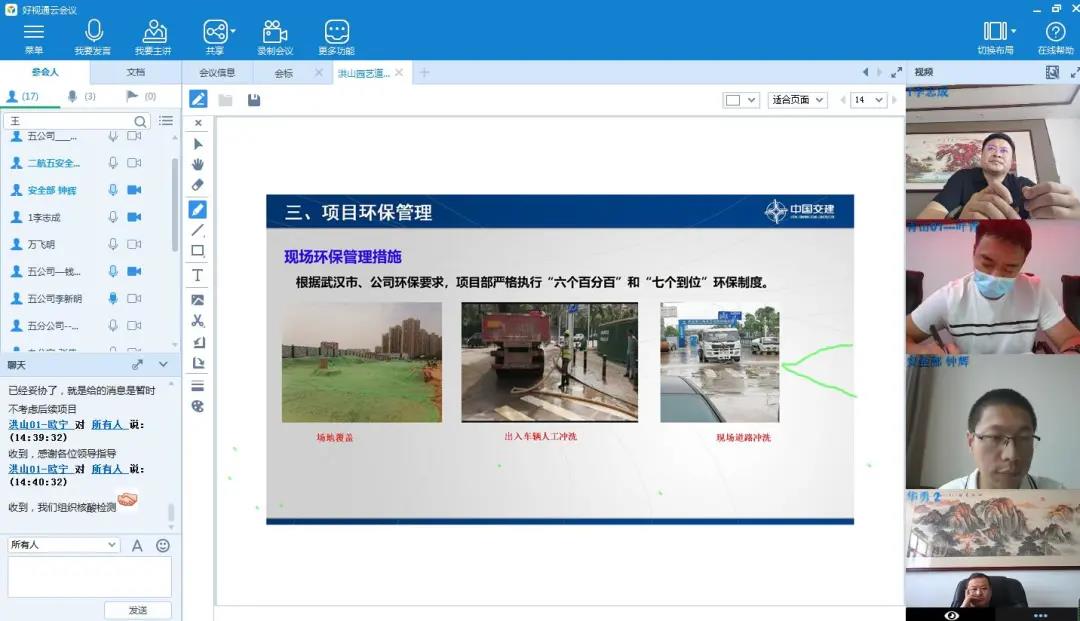Click the scissors screenshot tool
Screen dimensions: 1080x621
(x=198, y=321)
